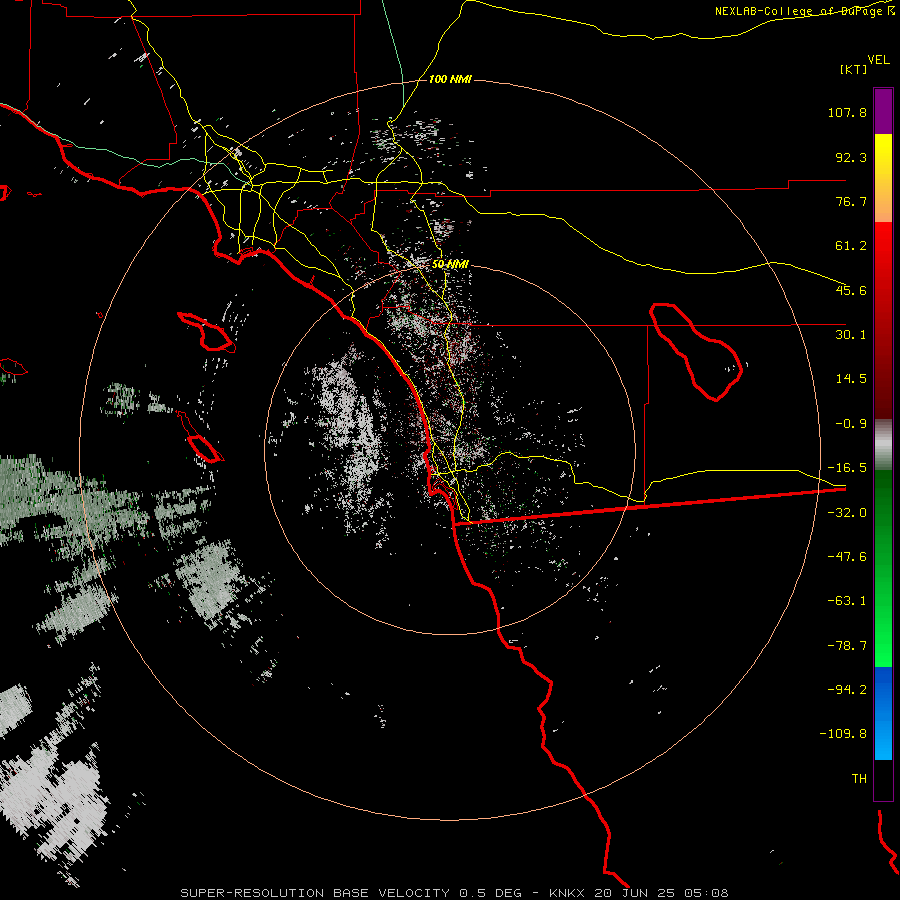
Task: Click the 45.6 velocity scale value
Action: pos(851,290)
